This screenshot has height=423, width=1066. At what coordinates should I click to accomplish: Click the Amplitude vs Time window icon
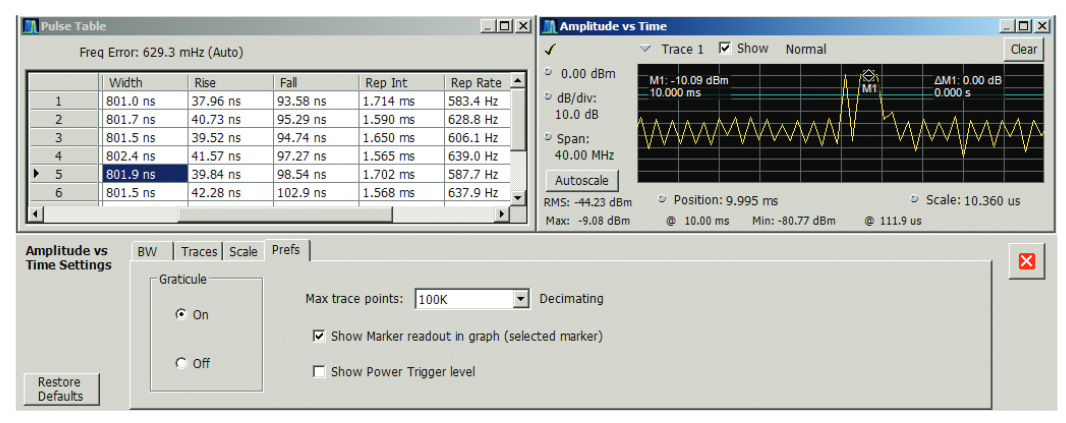coord(549,26)
